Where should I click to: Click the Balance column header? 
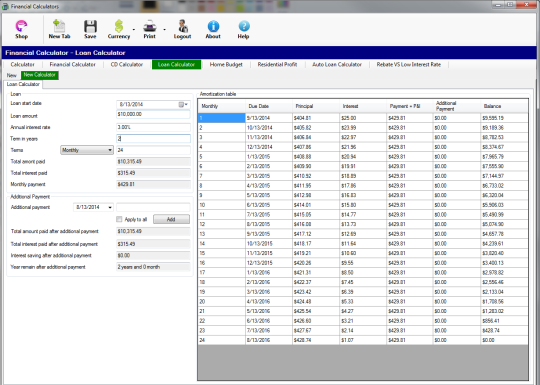(x=504, y=106)
